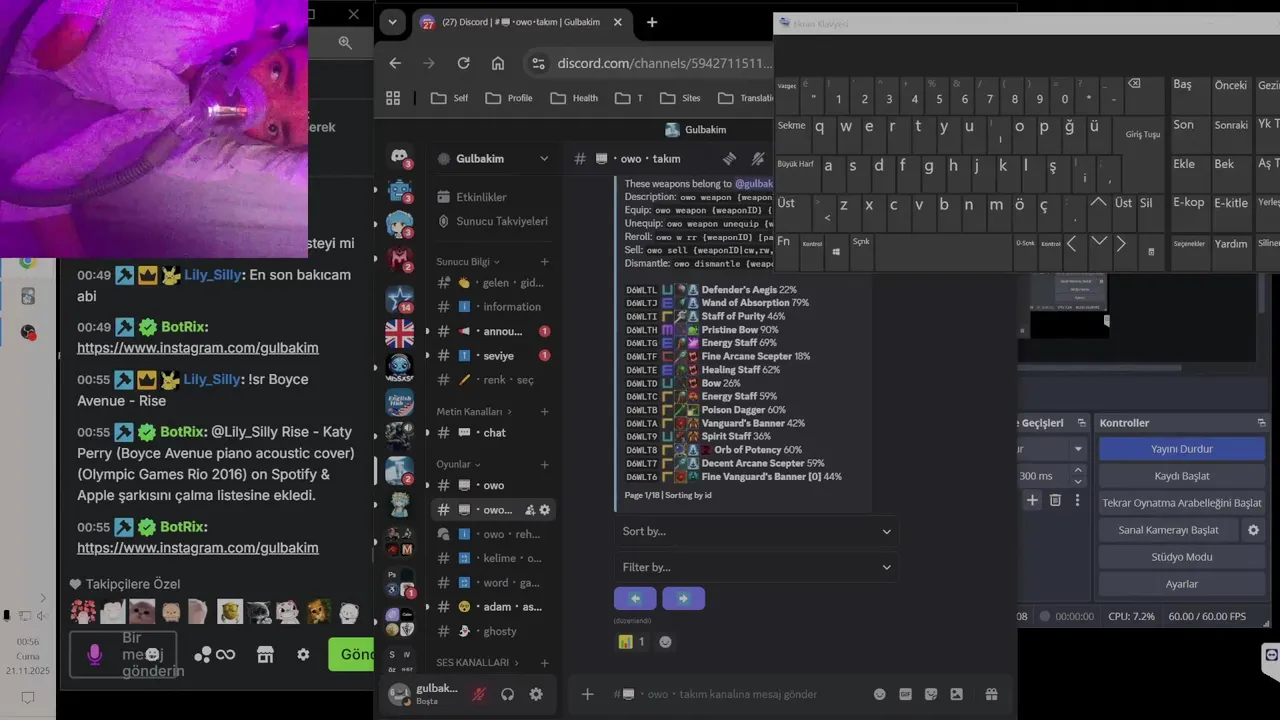Open the Health bookmarks folder
Image resolution: width=1280 pixels, height=720 pixels.
click(574, 98)
